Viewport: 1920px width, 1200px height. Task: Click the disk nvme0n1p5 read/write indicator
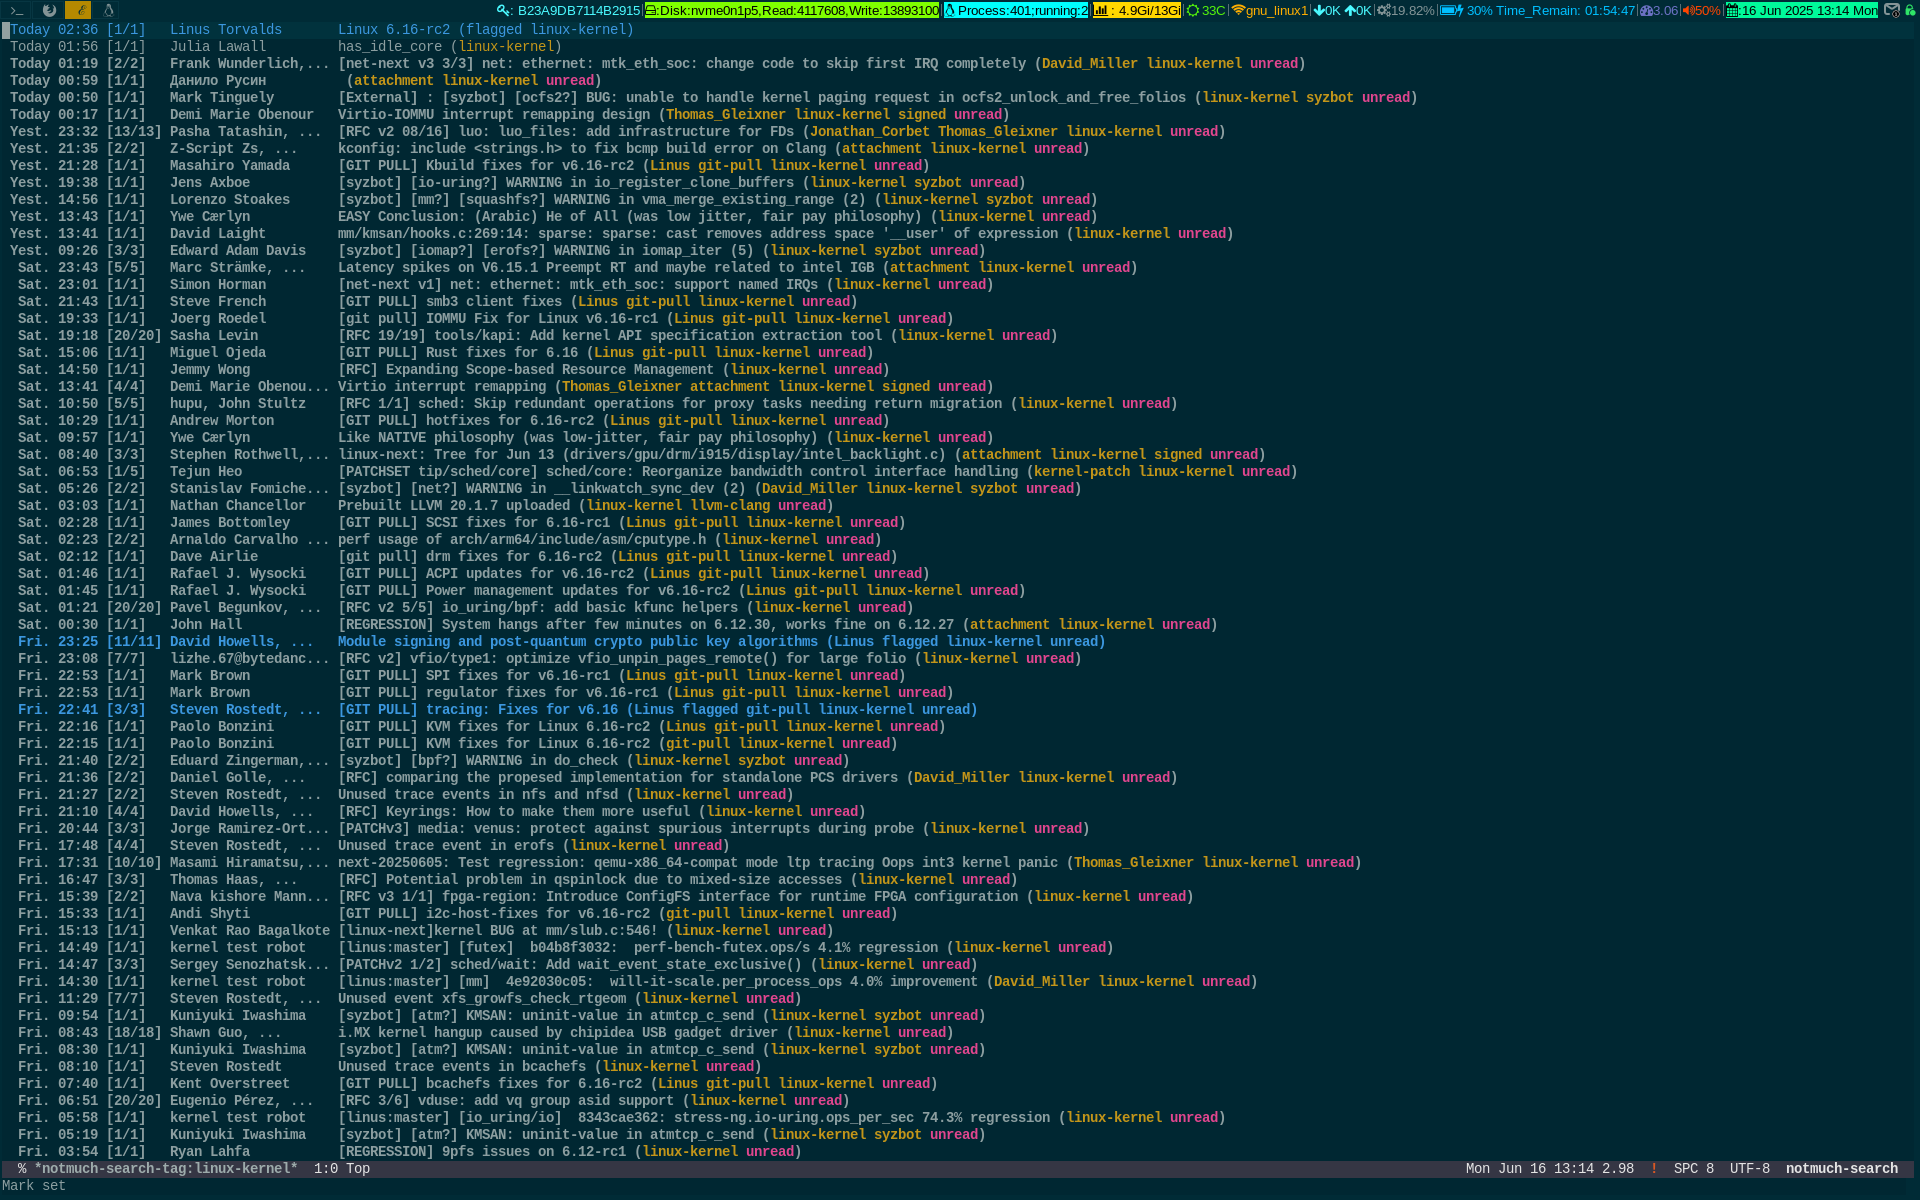click(x=792, y=10)
